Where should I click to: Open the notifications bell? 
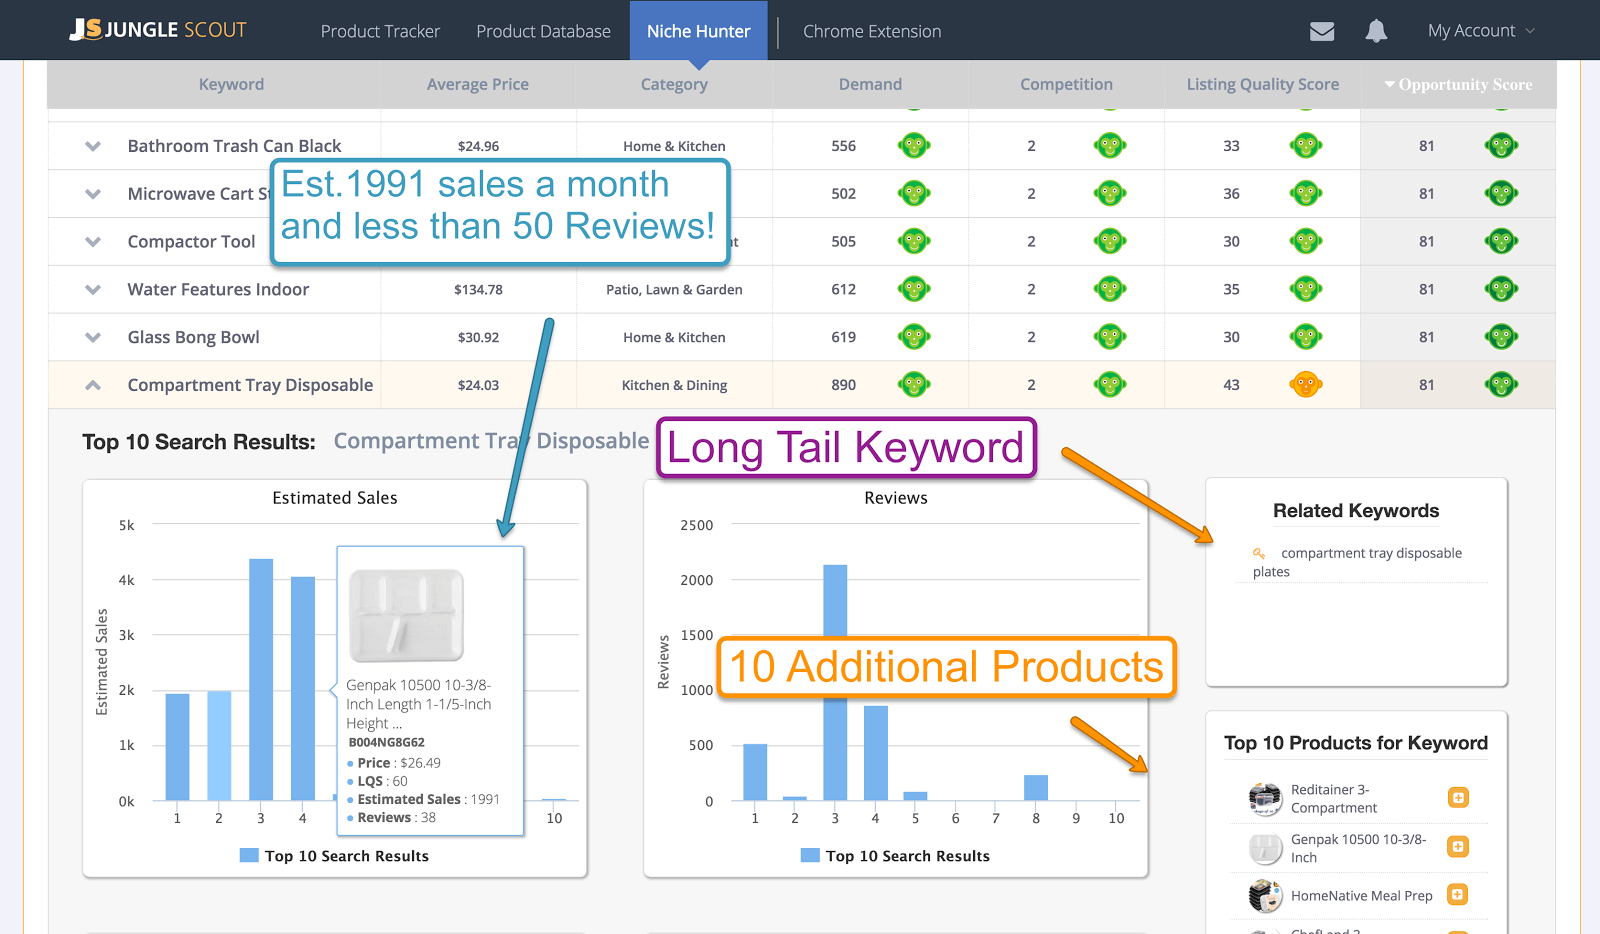(x=1376, y=31)
